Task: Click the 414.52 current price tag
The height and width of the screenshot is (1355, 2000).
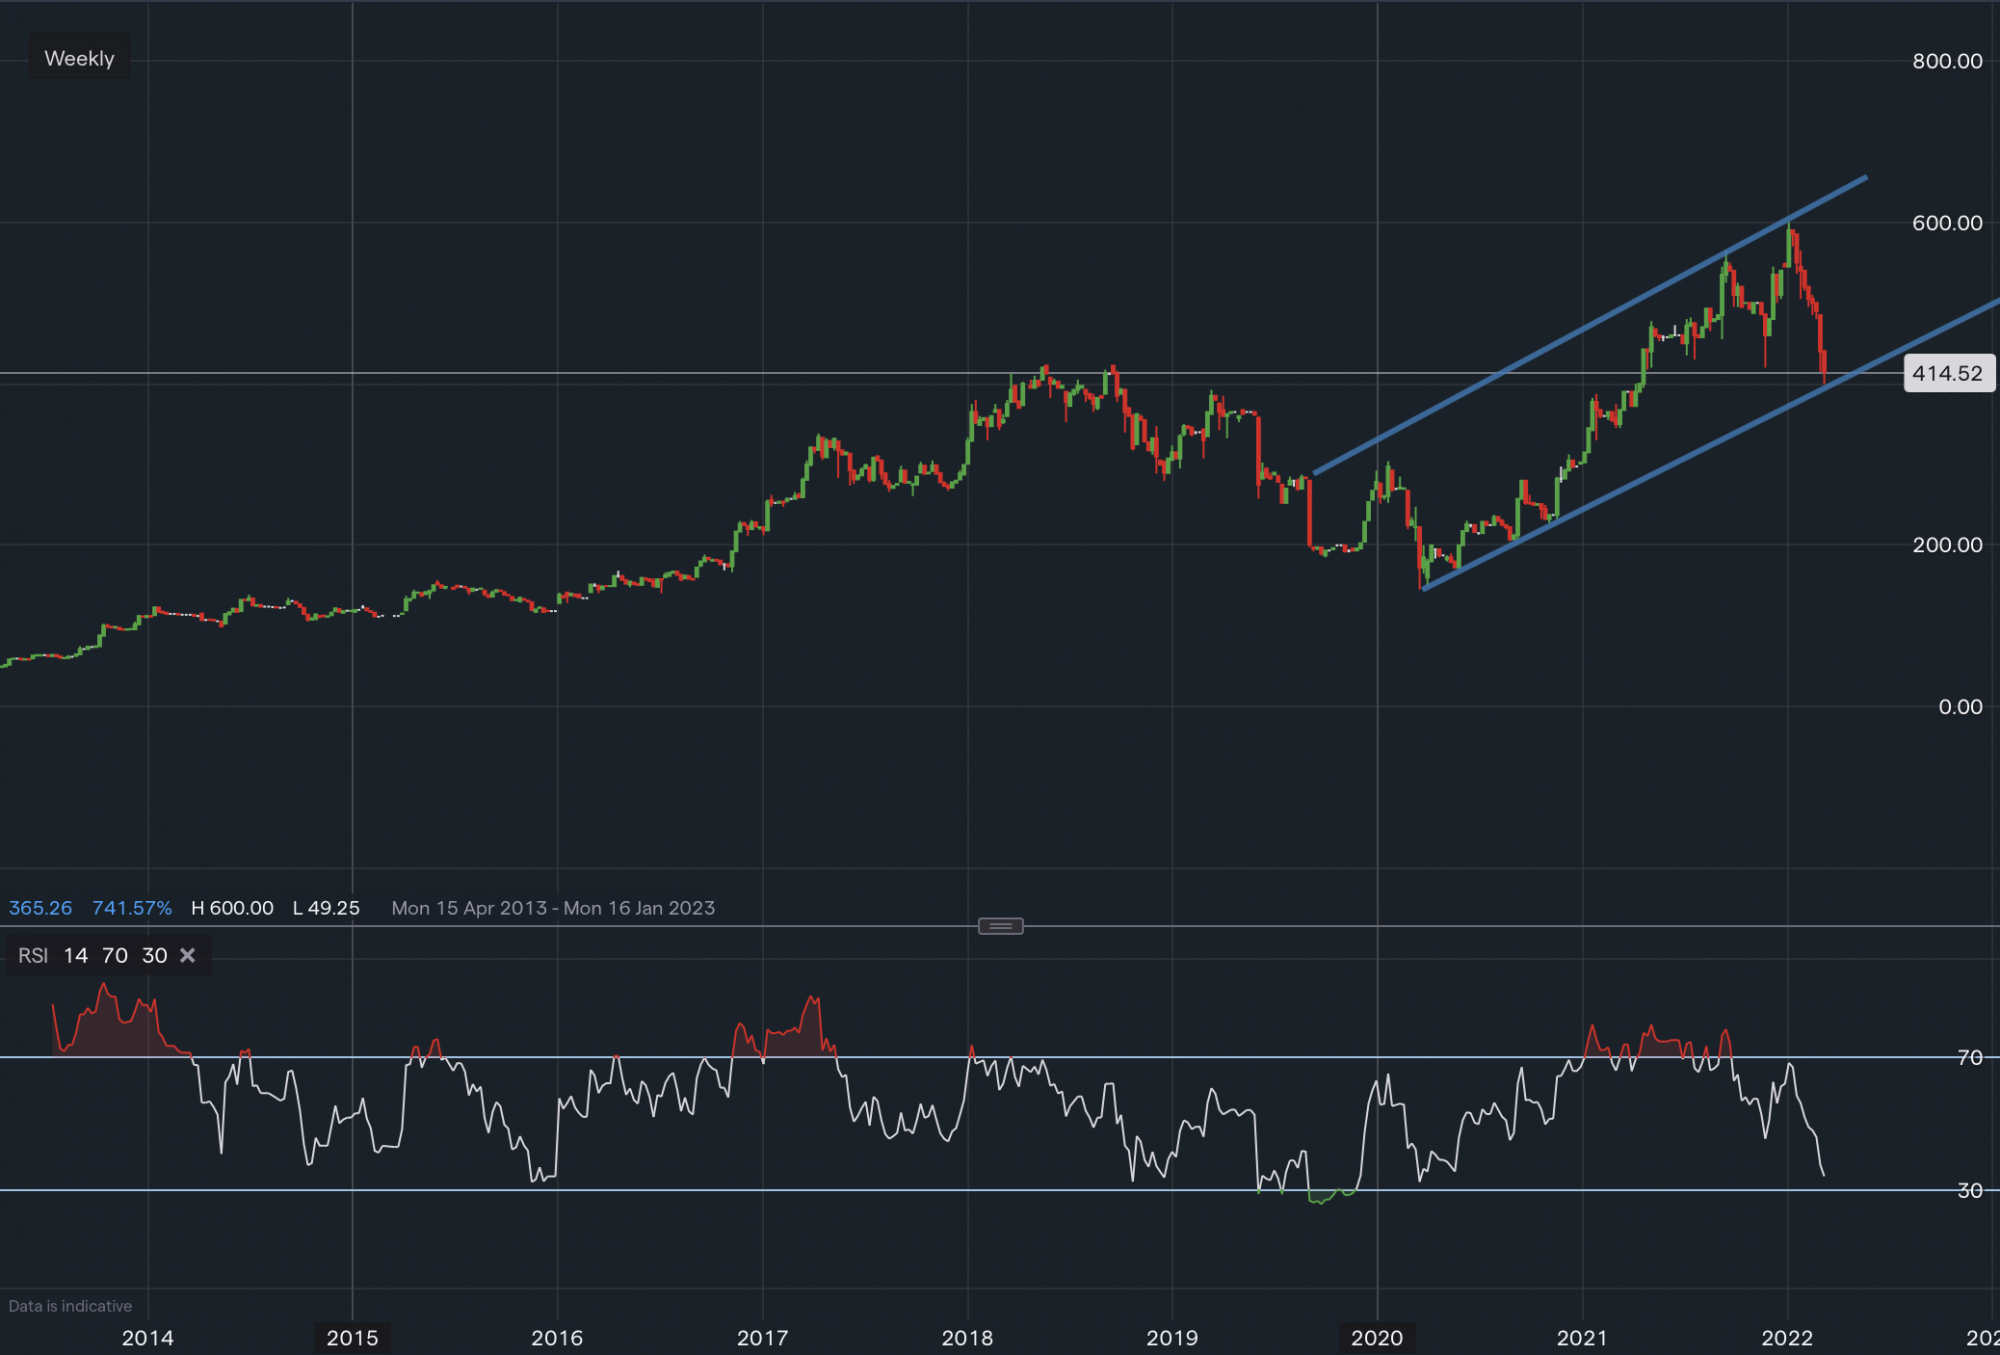Action: 1947,374
